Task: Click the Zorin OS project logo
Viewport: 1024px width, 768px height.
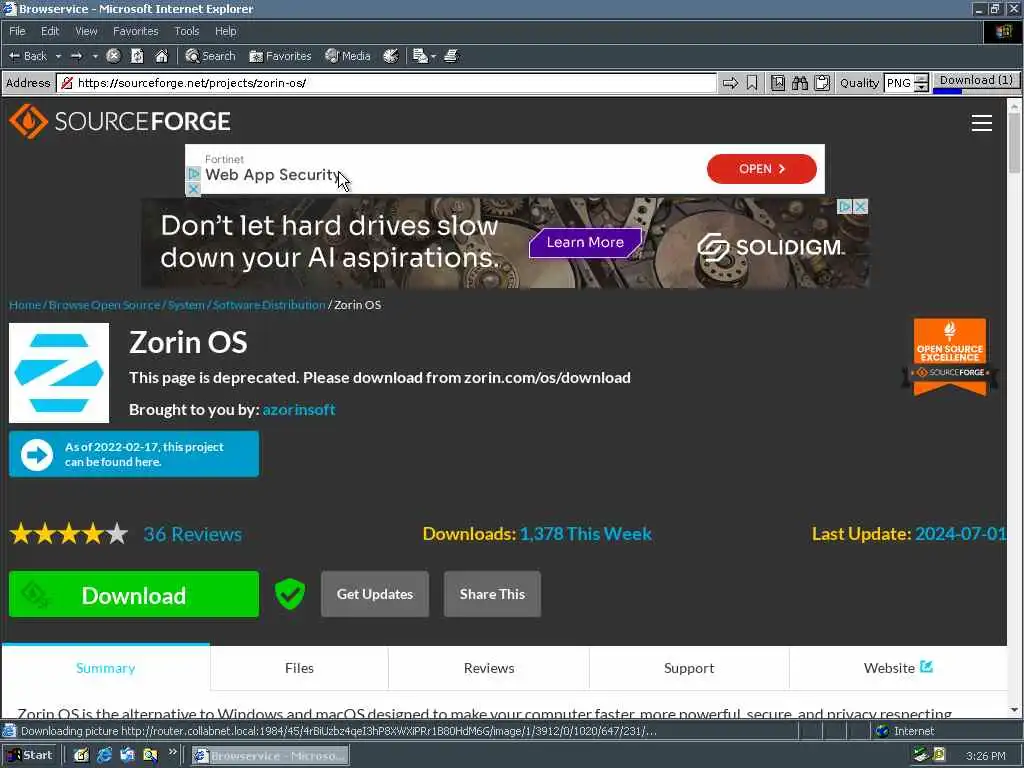Action: tap(59, 373)
